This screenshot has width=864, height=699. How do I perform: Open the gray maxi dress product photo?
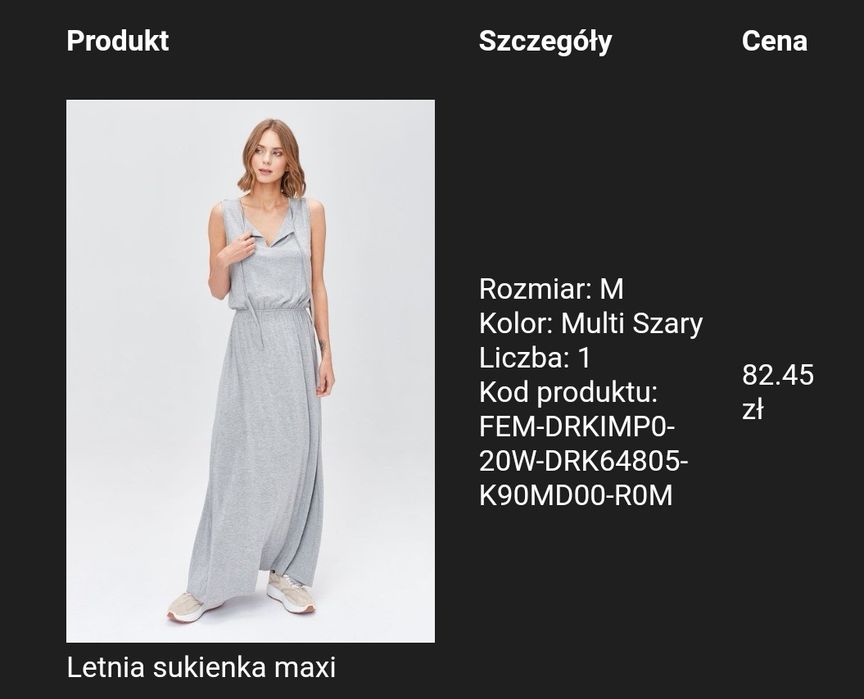(x=250, y=370)
